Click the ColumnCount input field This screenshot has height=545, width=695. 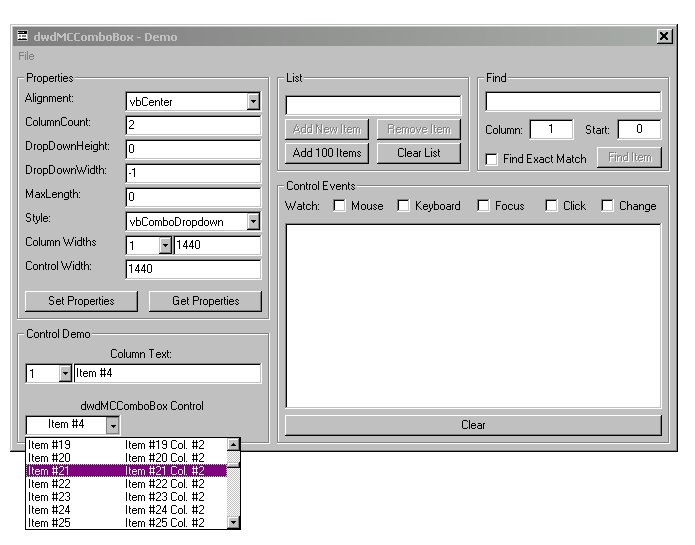193,125
